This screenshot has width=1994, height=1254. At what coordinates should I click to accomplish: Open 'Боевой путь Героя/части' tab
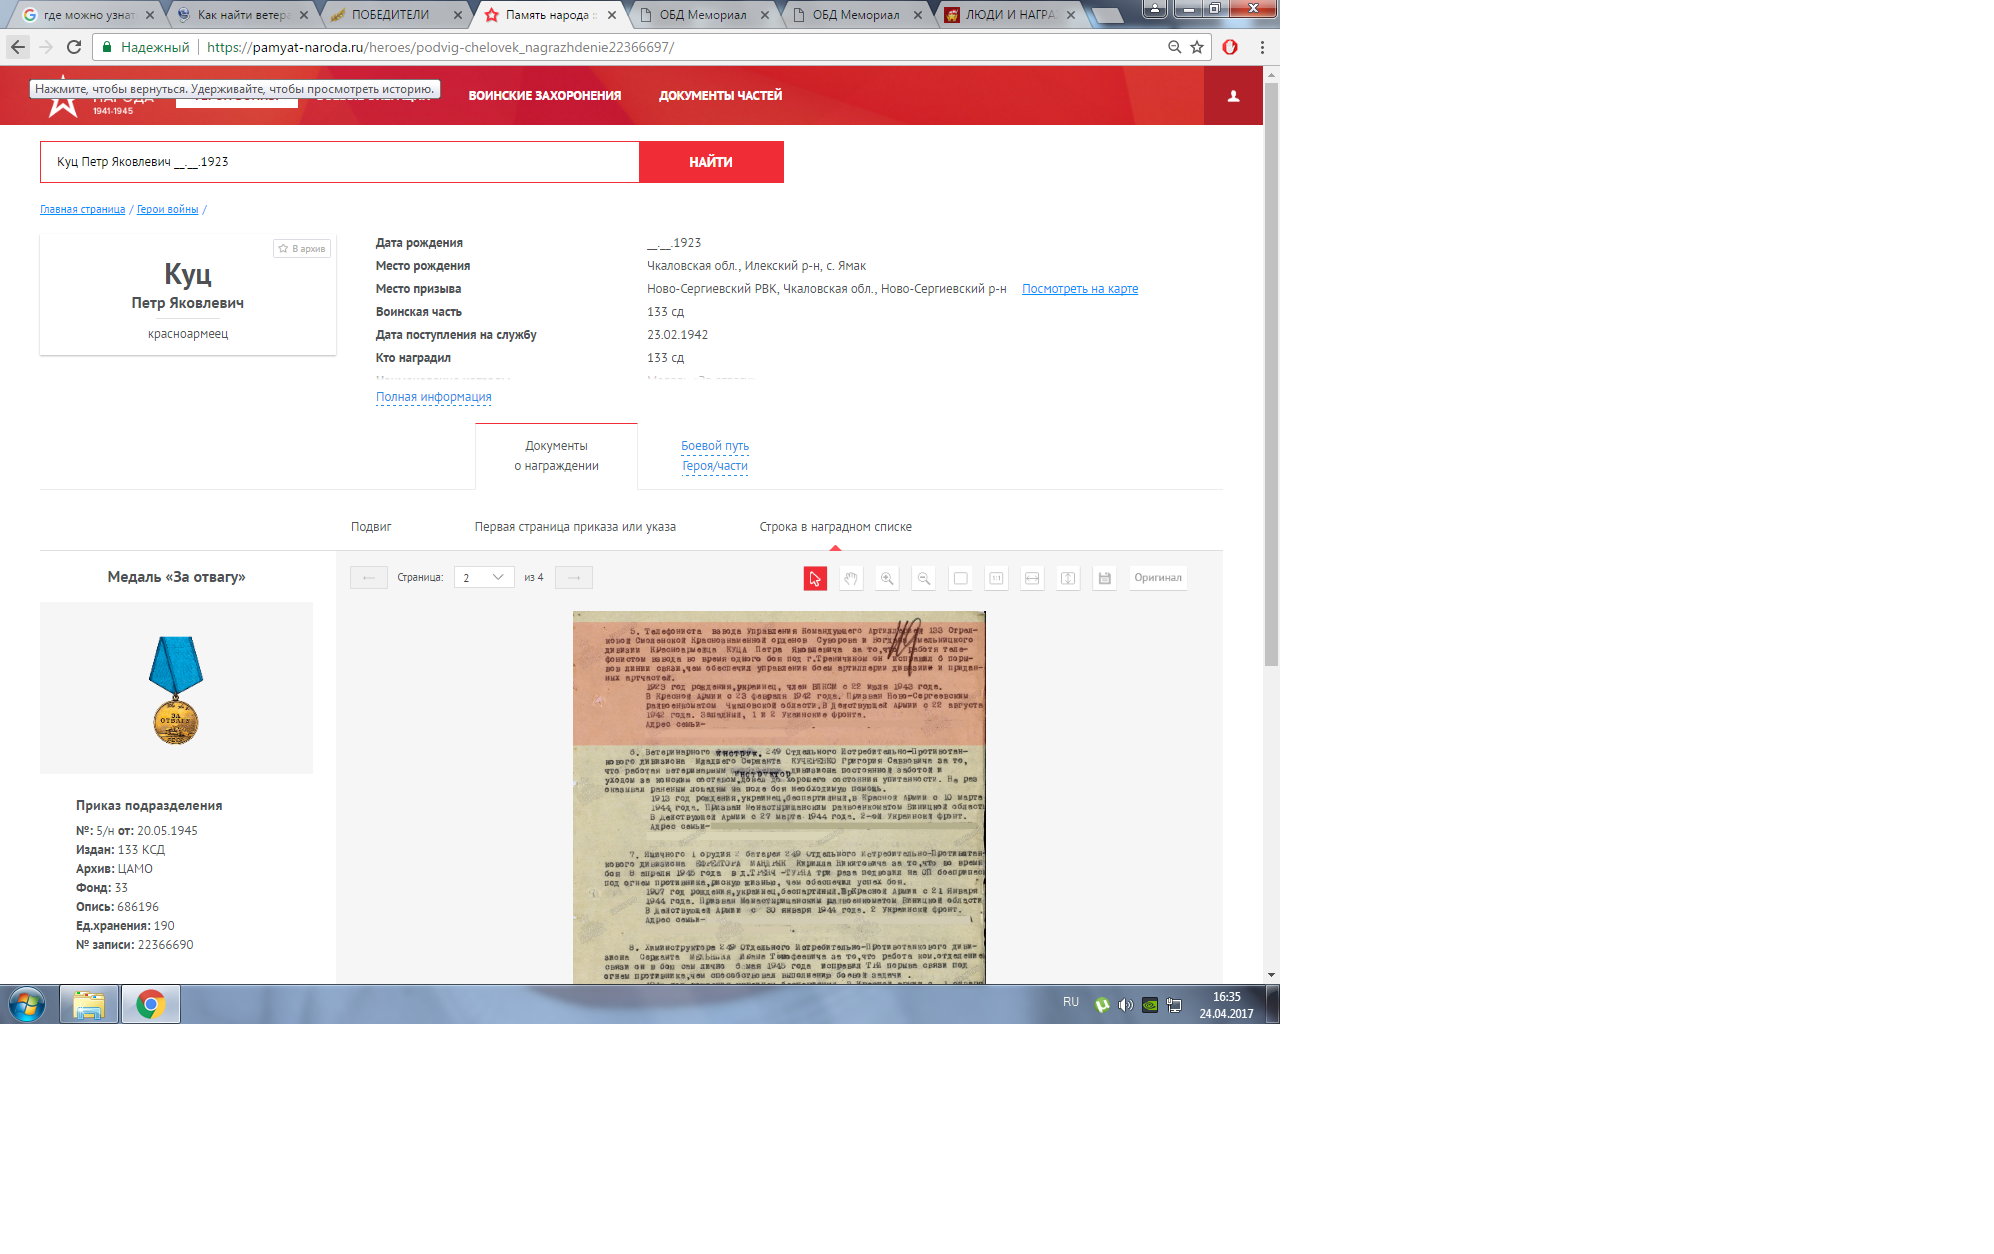click(715, 456)
